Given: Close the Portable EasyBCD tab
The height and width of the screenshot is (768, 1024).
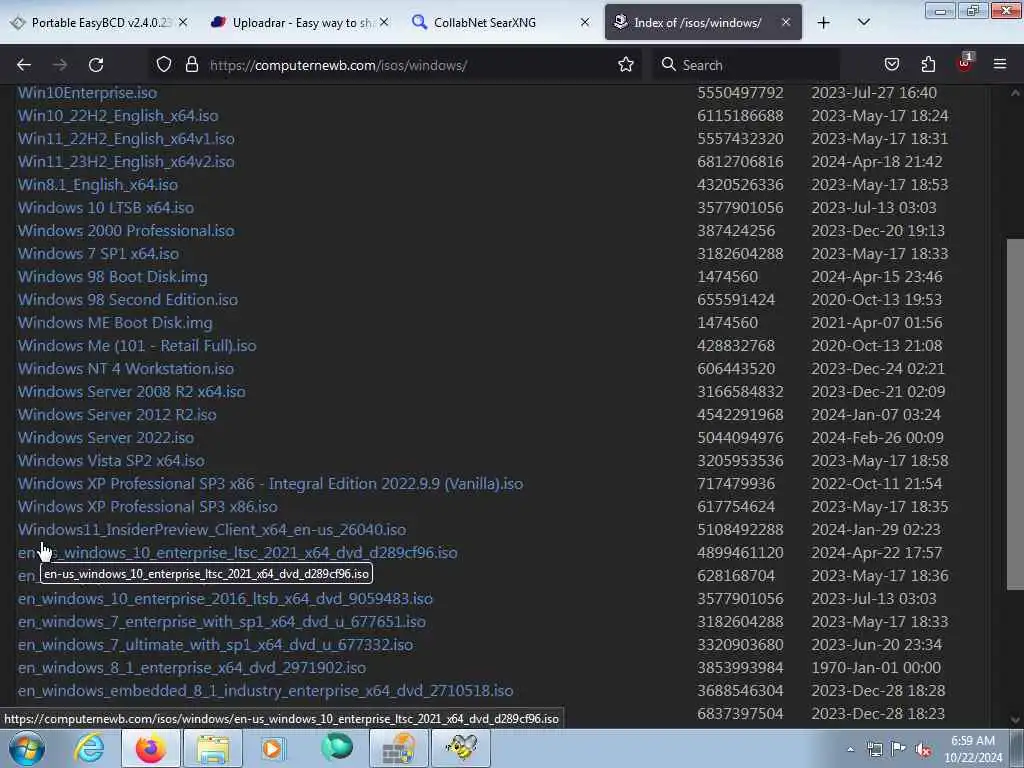Looking at the screenshot, I should (183, 23).
